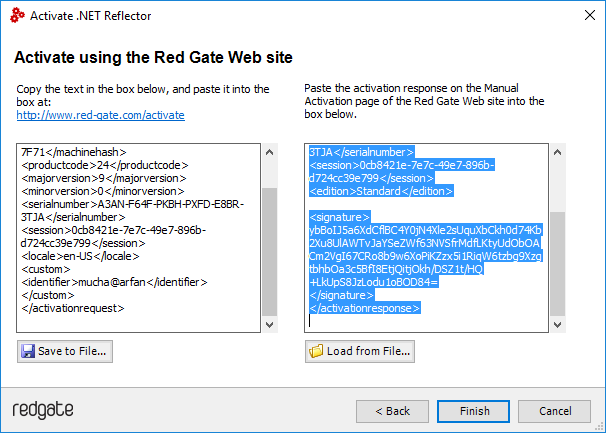The width and height of the screenshot is (606, 433).
Task: Click the activation request scrollbar thumb
Action: coord(269,252)
